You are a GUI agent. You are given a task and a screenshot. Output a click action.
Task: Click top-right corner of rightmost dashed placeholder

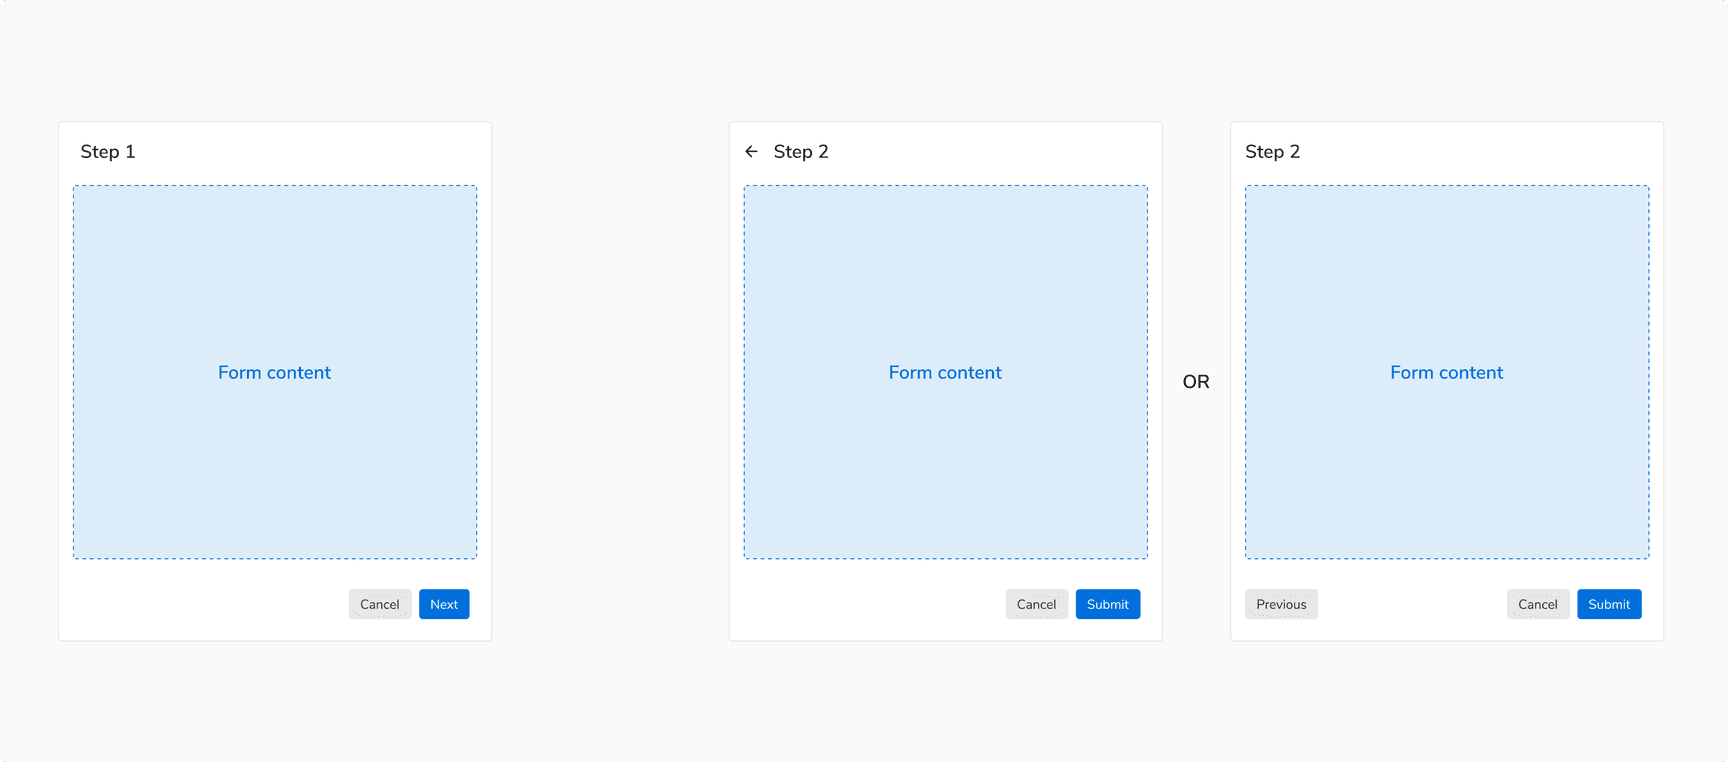click(1647, 187)
